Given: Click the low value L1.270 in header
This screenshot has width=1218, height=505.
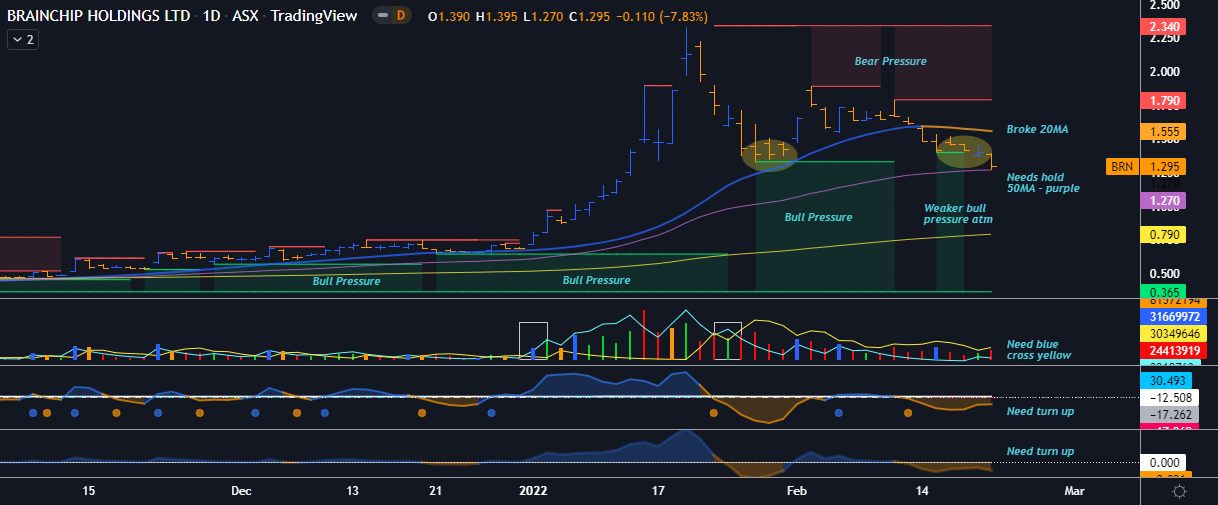Looking at the screenshot, I should 544,16.
